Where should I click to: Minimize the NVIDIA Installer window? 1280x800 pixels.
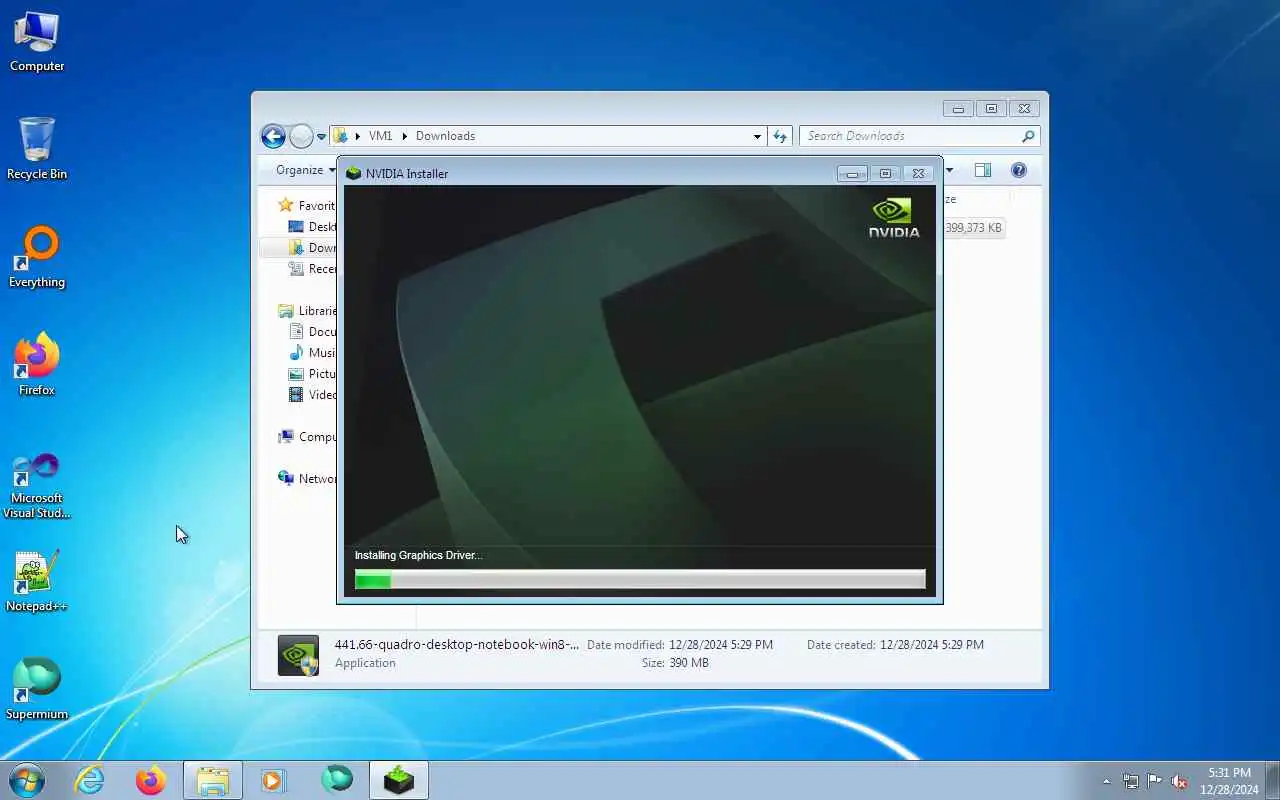point(852,174)
